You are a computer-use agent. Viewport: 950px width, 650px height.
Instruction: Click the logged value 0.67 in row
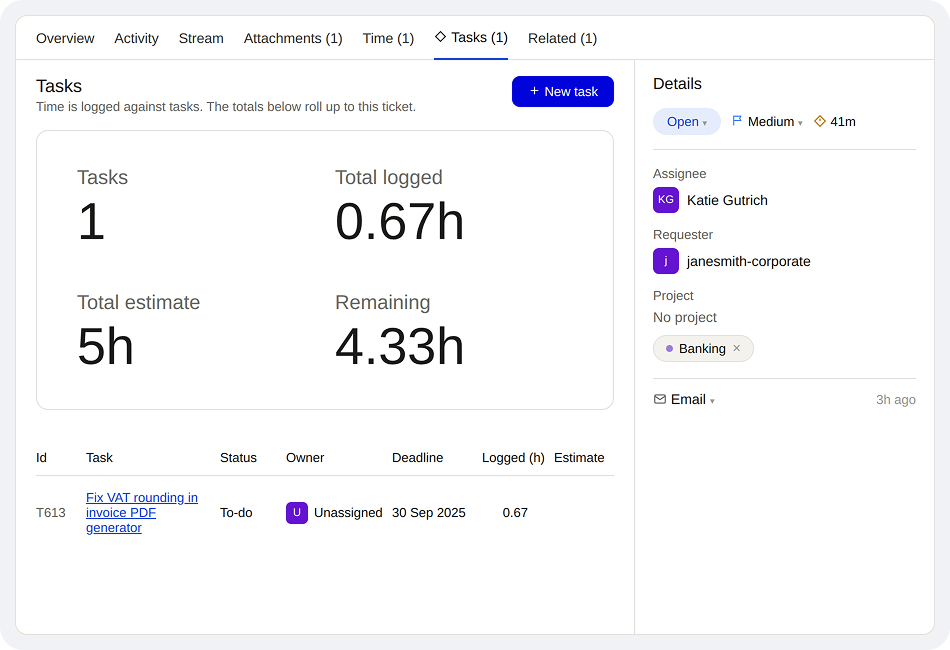tap(515, 513)
